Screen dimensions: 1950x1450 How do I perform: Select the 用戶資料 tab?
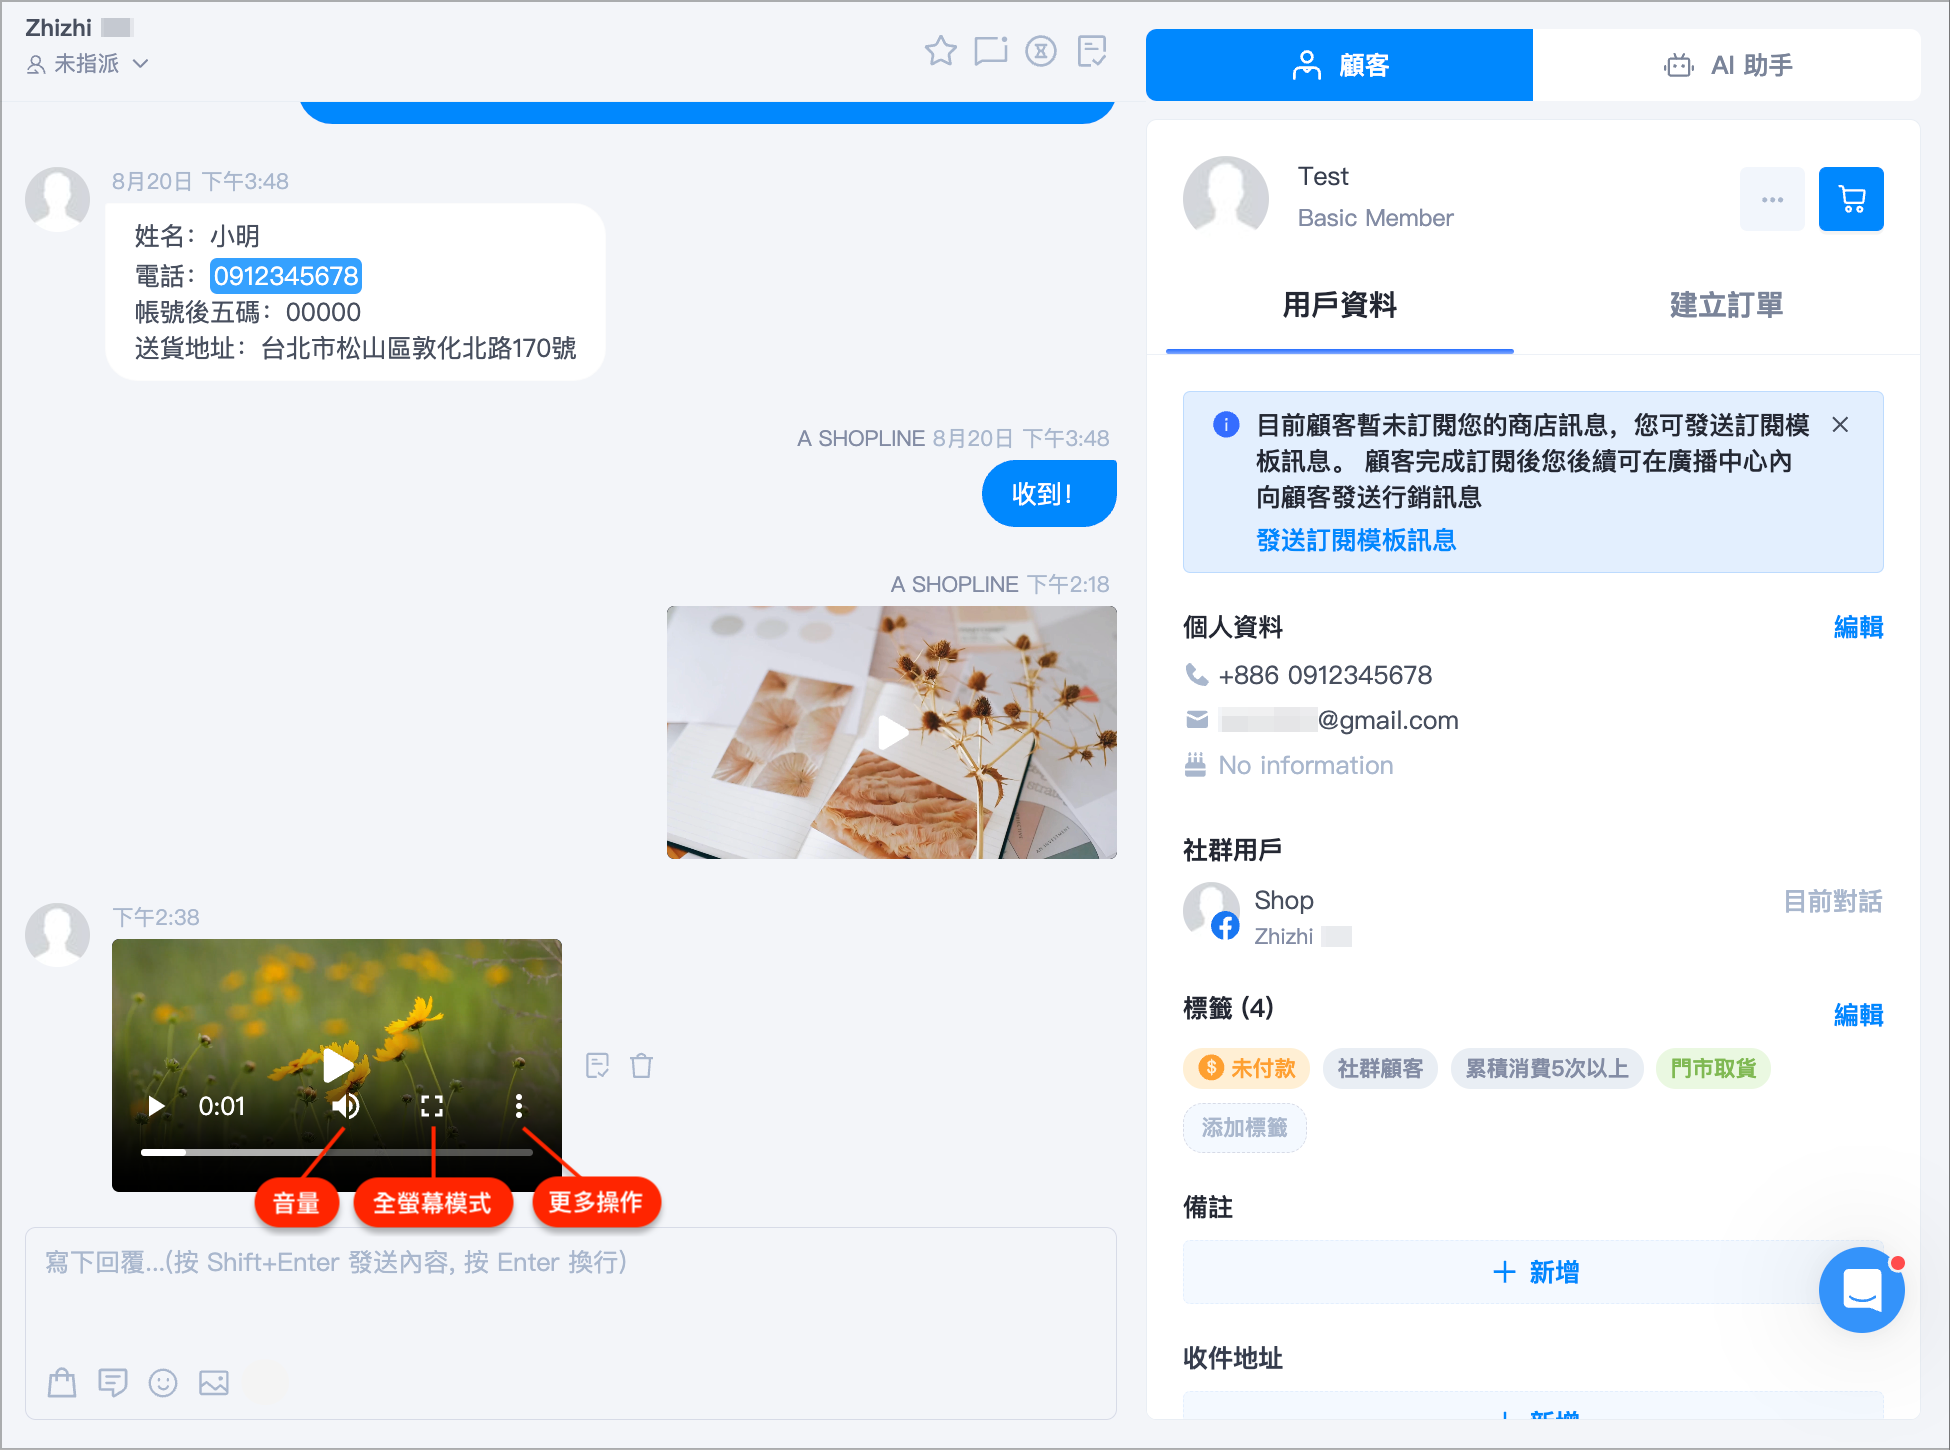[1339, 305]
